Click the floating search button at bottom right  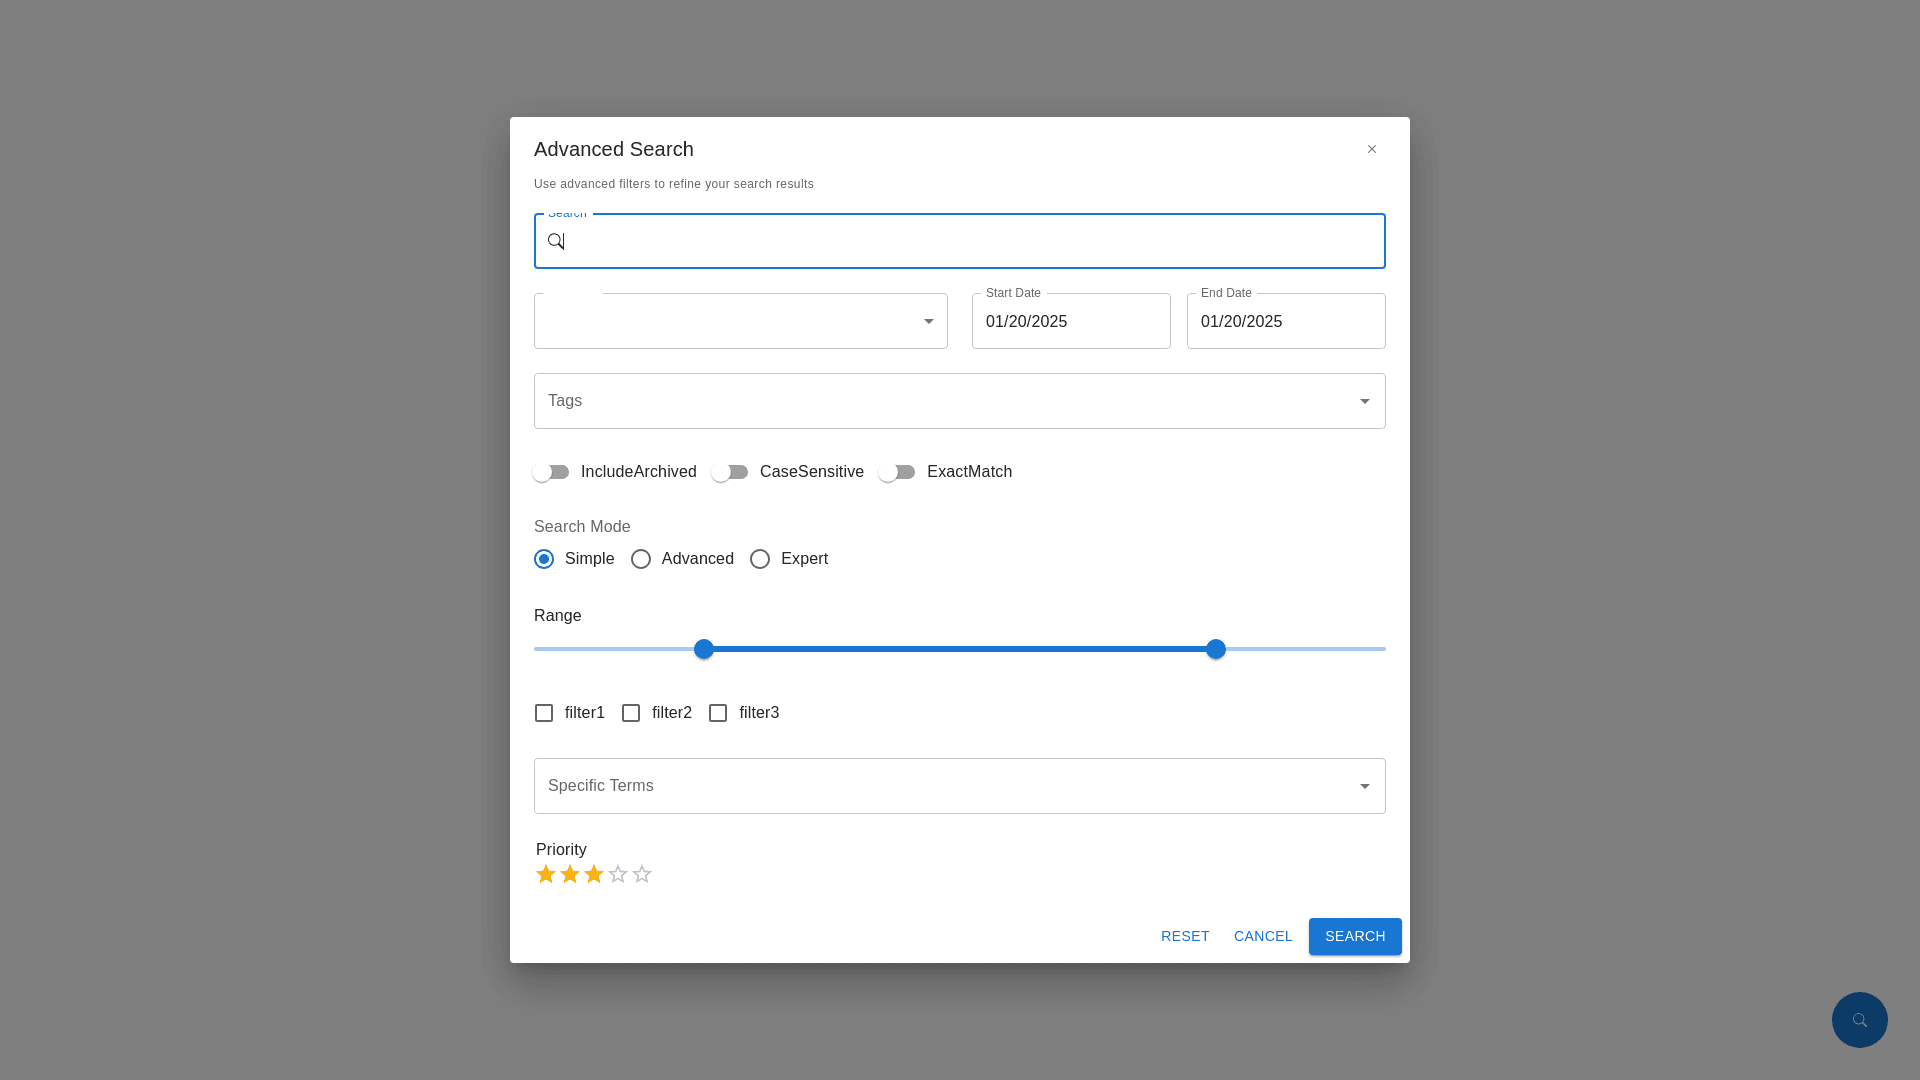click(x=1859, y=1020)
